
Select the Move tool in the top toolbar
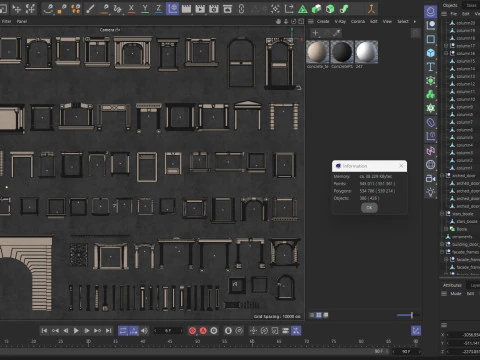click(x=16, y=9)
